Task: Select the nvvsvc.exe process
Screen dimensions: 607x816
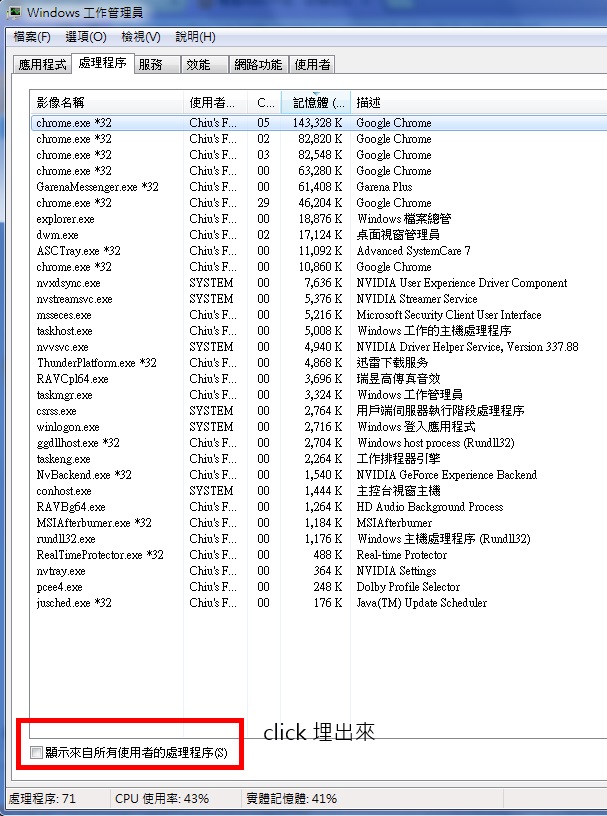Action: [x=318, y=347]
